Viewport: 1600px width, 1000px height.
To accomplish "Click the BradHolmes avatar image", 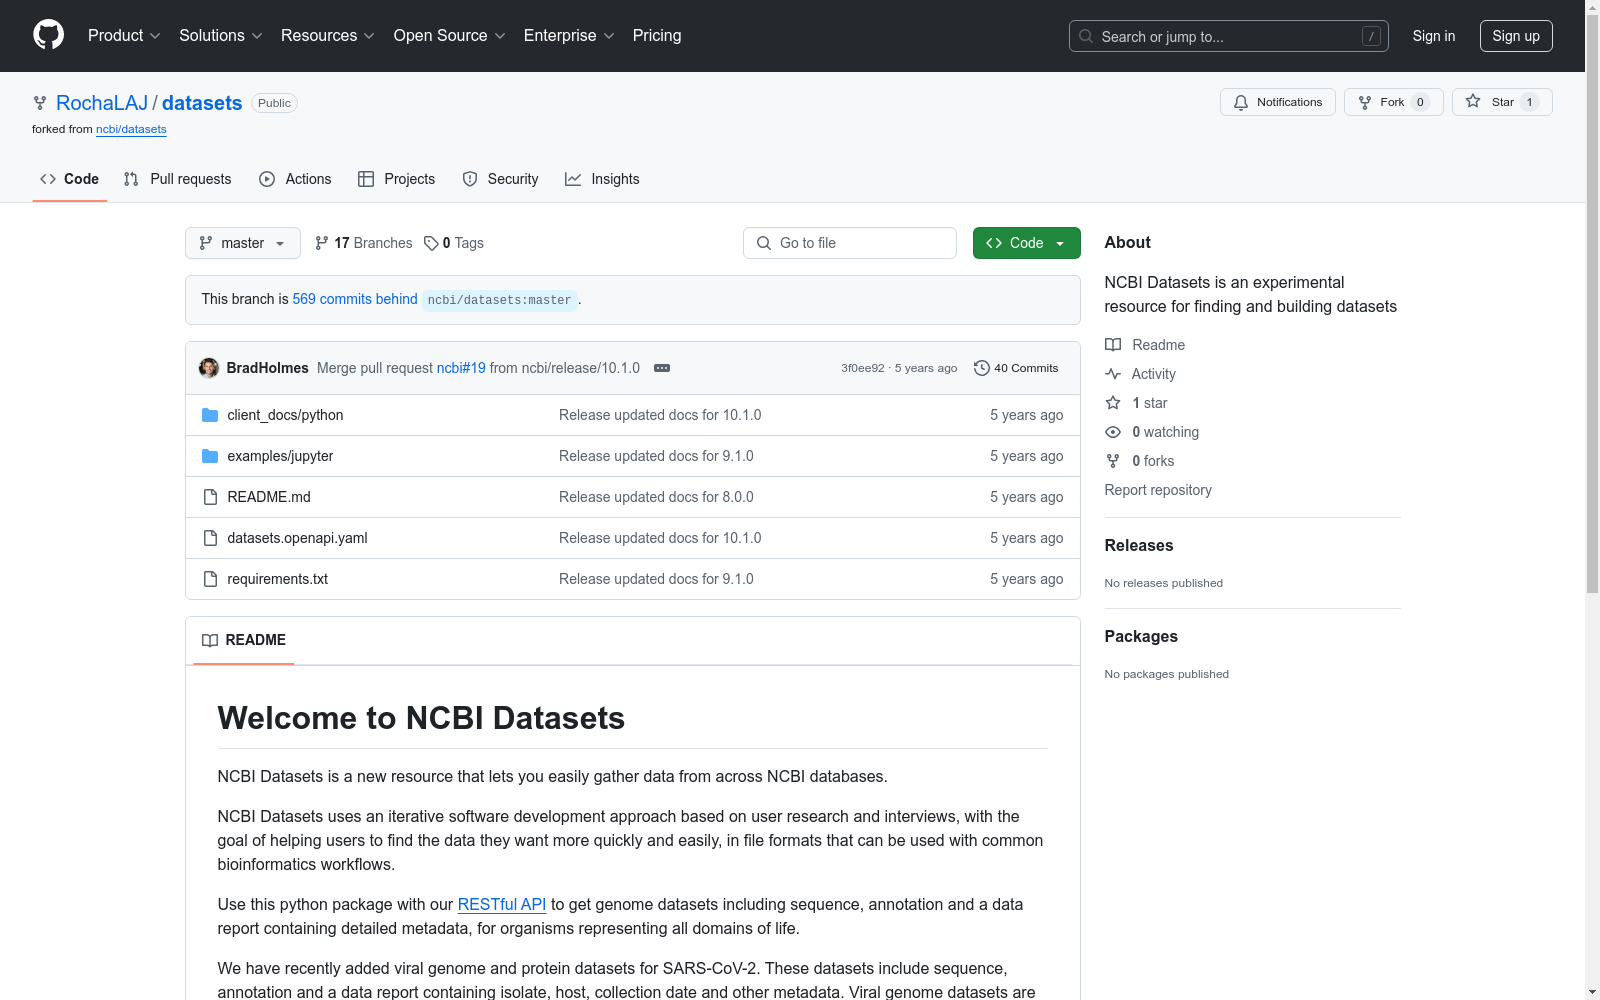I will [209, 368].
